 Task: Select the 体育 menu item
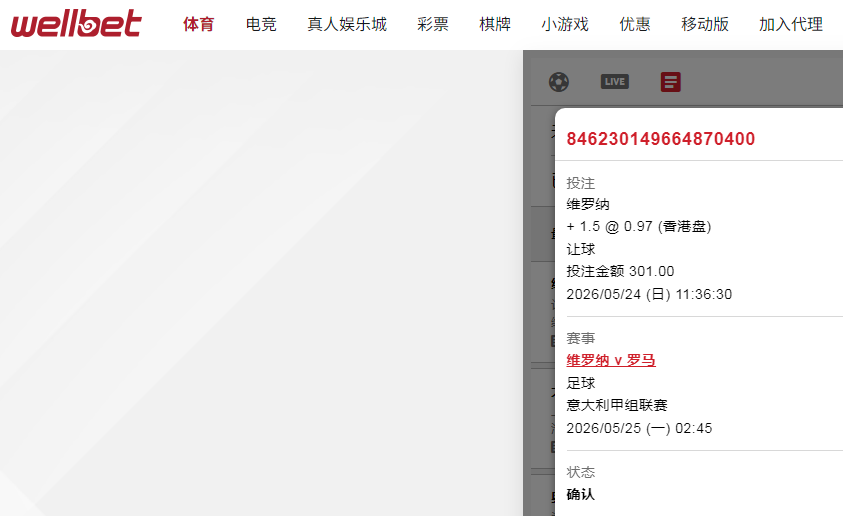point(198,24)
